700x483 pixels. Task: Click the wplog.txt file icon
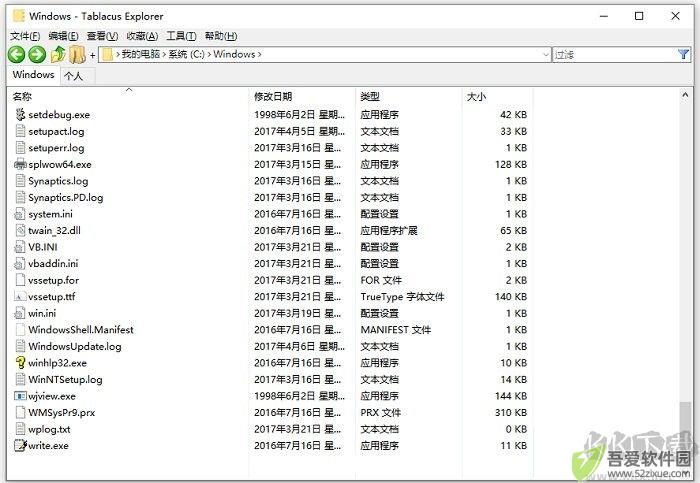tap(20, 429)
